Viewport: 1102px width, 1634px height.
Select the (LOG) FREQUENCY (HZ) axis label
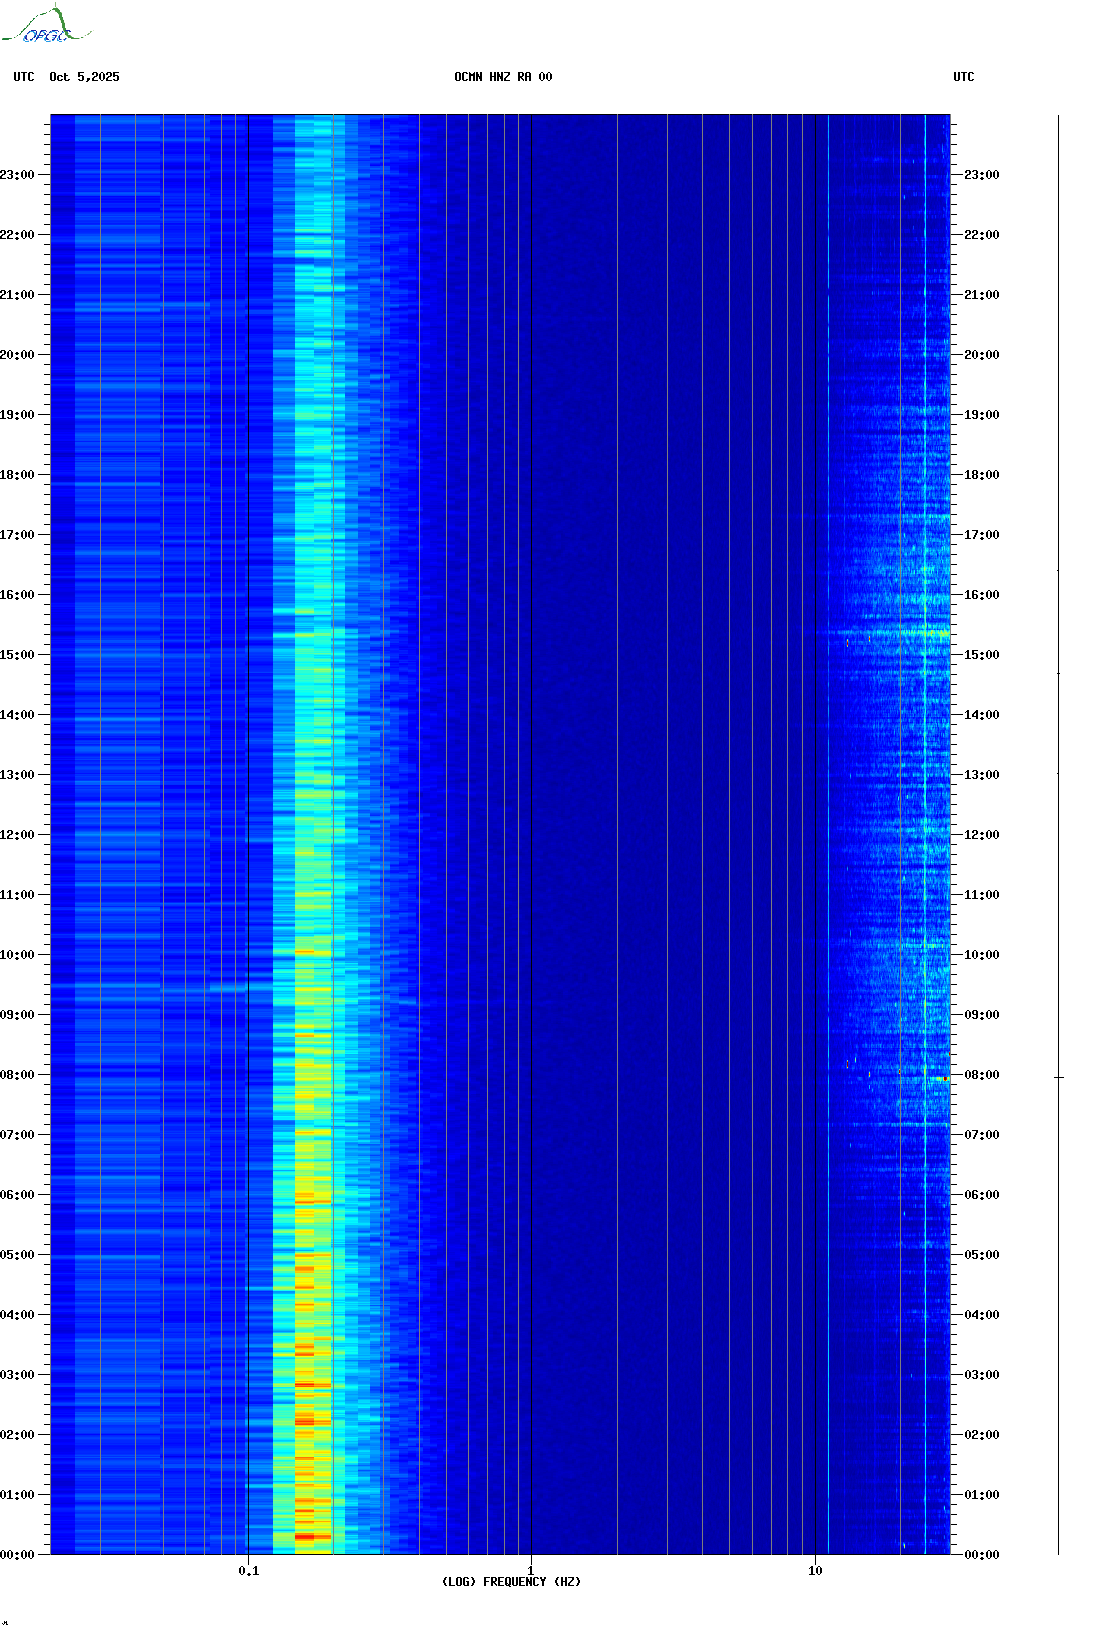coord(511,1582)
